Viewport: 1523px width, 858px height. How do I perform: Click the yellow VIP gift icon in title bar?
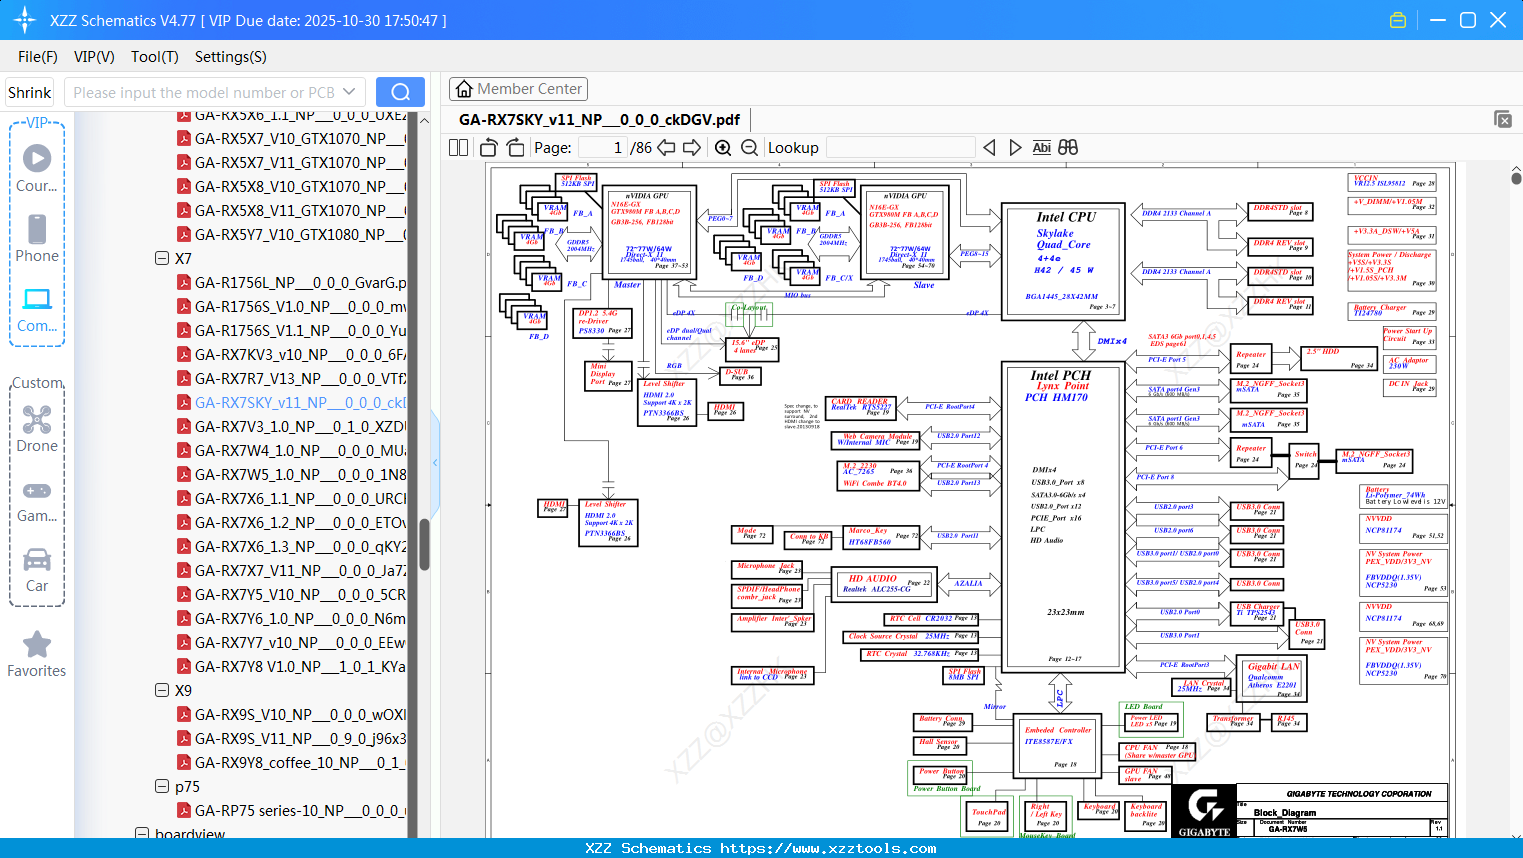coord(1398,20)
